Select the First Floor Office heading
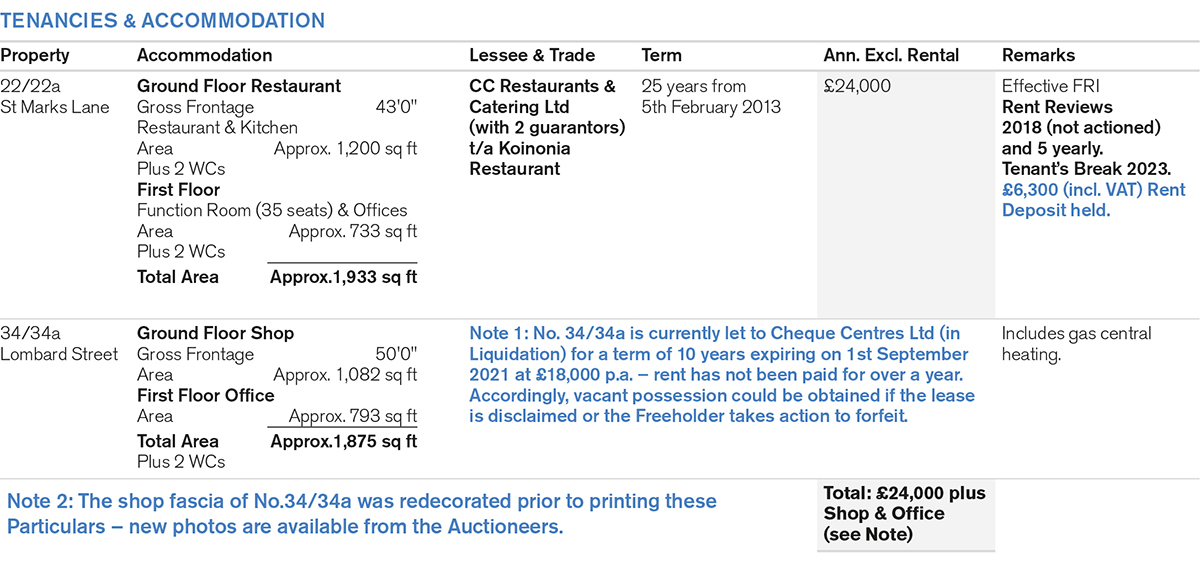The height and width of the screenshot is (561, 1200). pyautogui.click(x=205, y=395)
